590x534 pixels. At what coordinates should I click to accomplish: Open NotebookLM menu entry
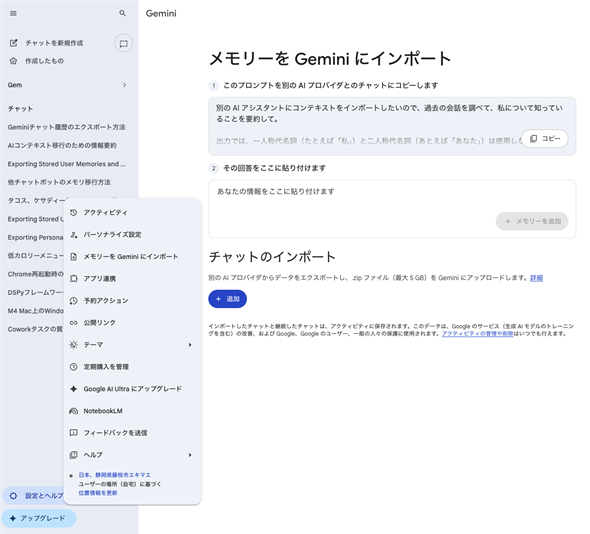132,411
